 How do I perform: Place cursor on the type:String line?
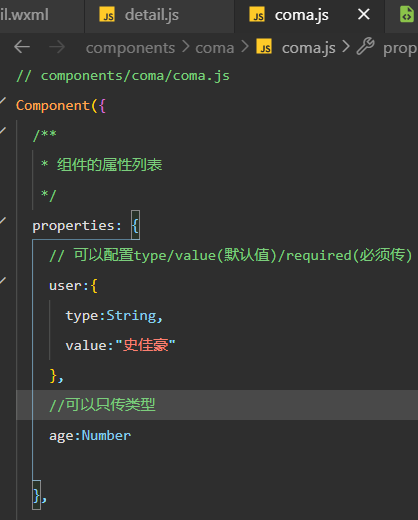pyautogui.click(x=114, y=316)
